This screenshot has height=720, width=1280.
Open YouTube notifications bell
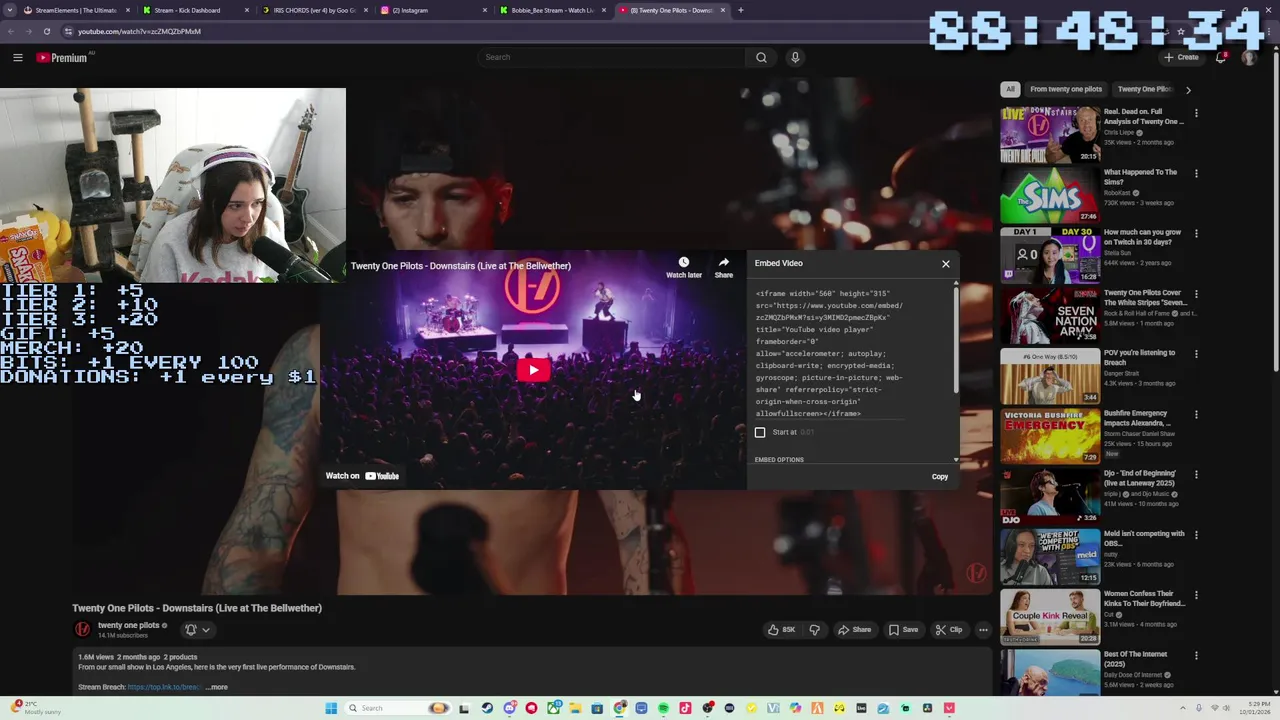pyautogui.click(x=1220, y=57)
